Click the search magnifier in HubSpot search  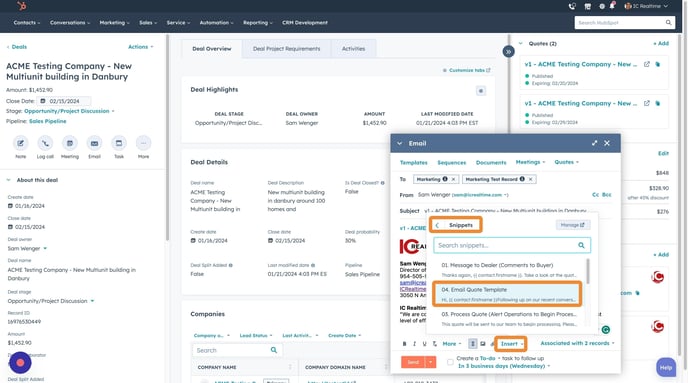[668, 22]
